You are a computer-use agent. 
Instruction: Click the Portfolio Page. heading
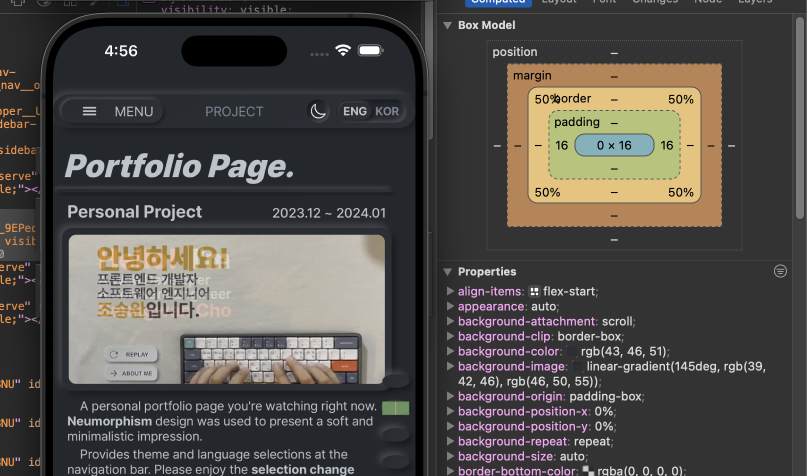[x=180, y=167]
